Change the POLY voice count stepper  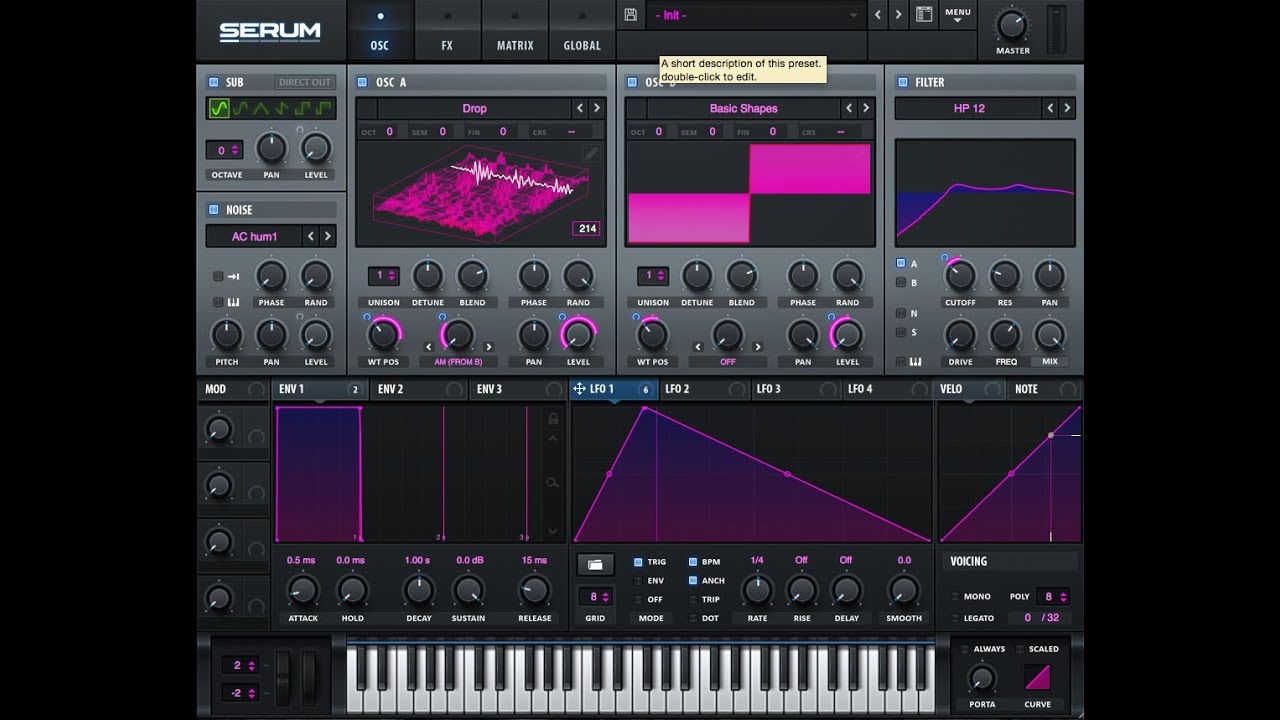[1053, 596]
